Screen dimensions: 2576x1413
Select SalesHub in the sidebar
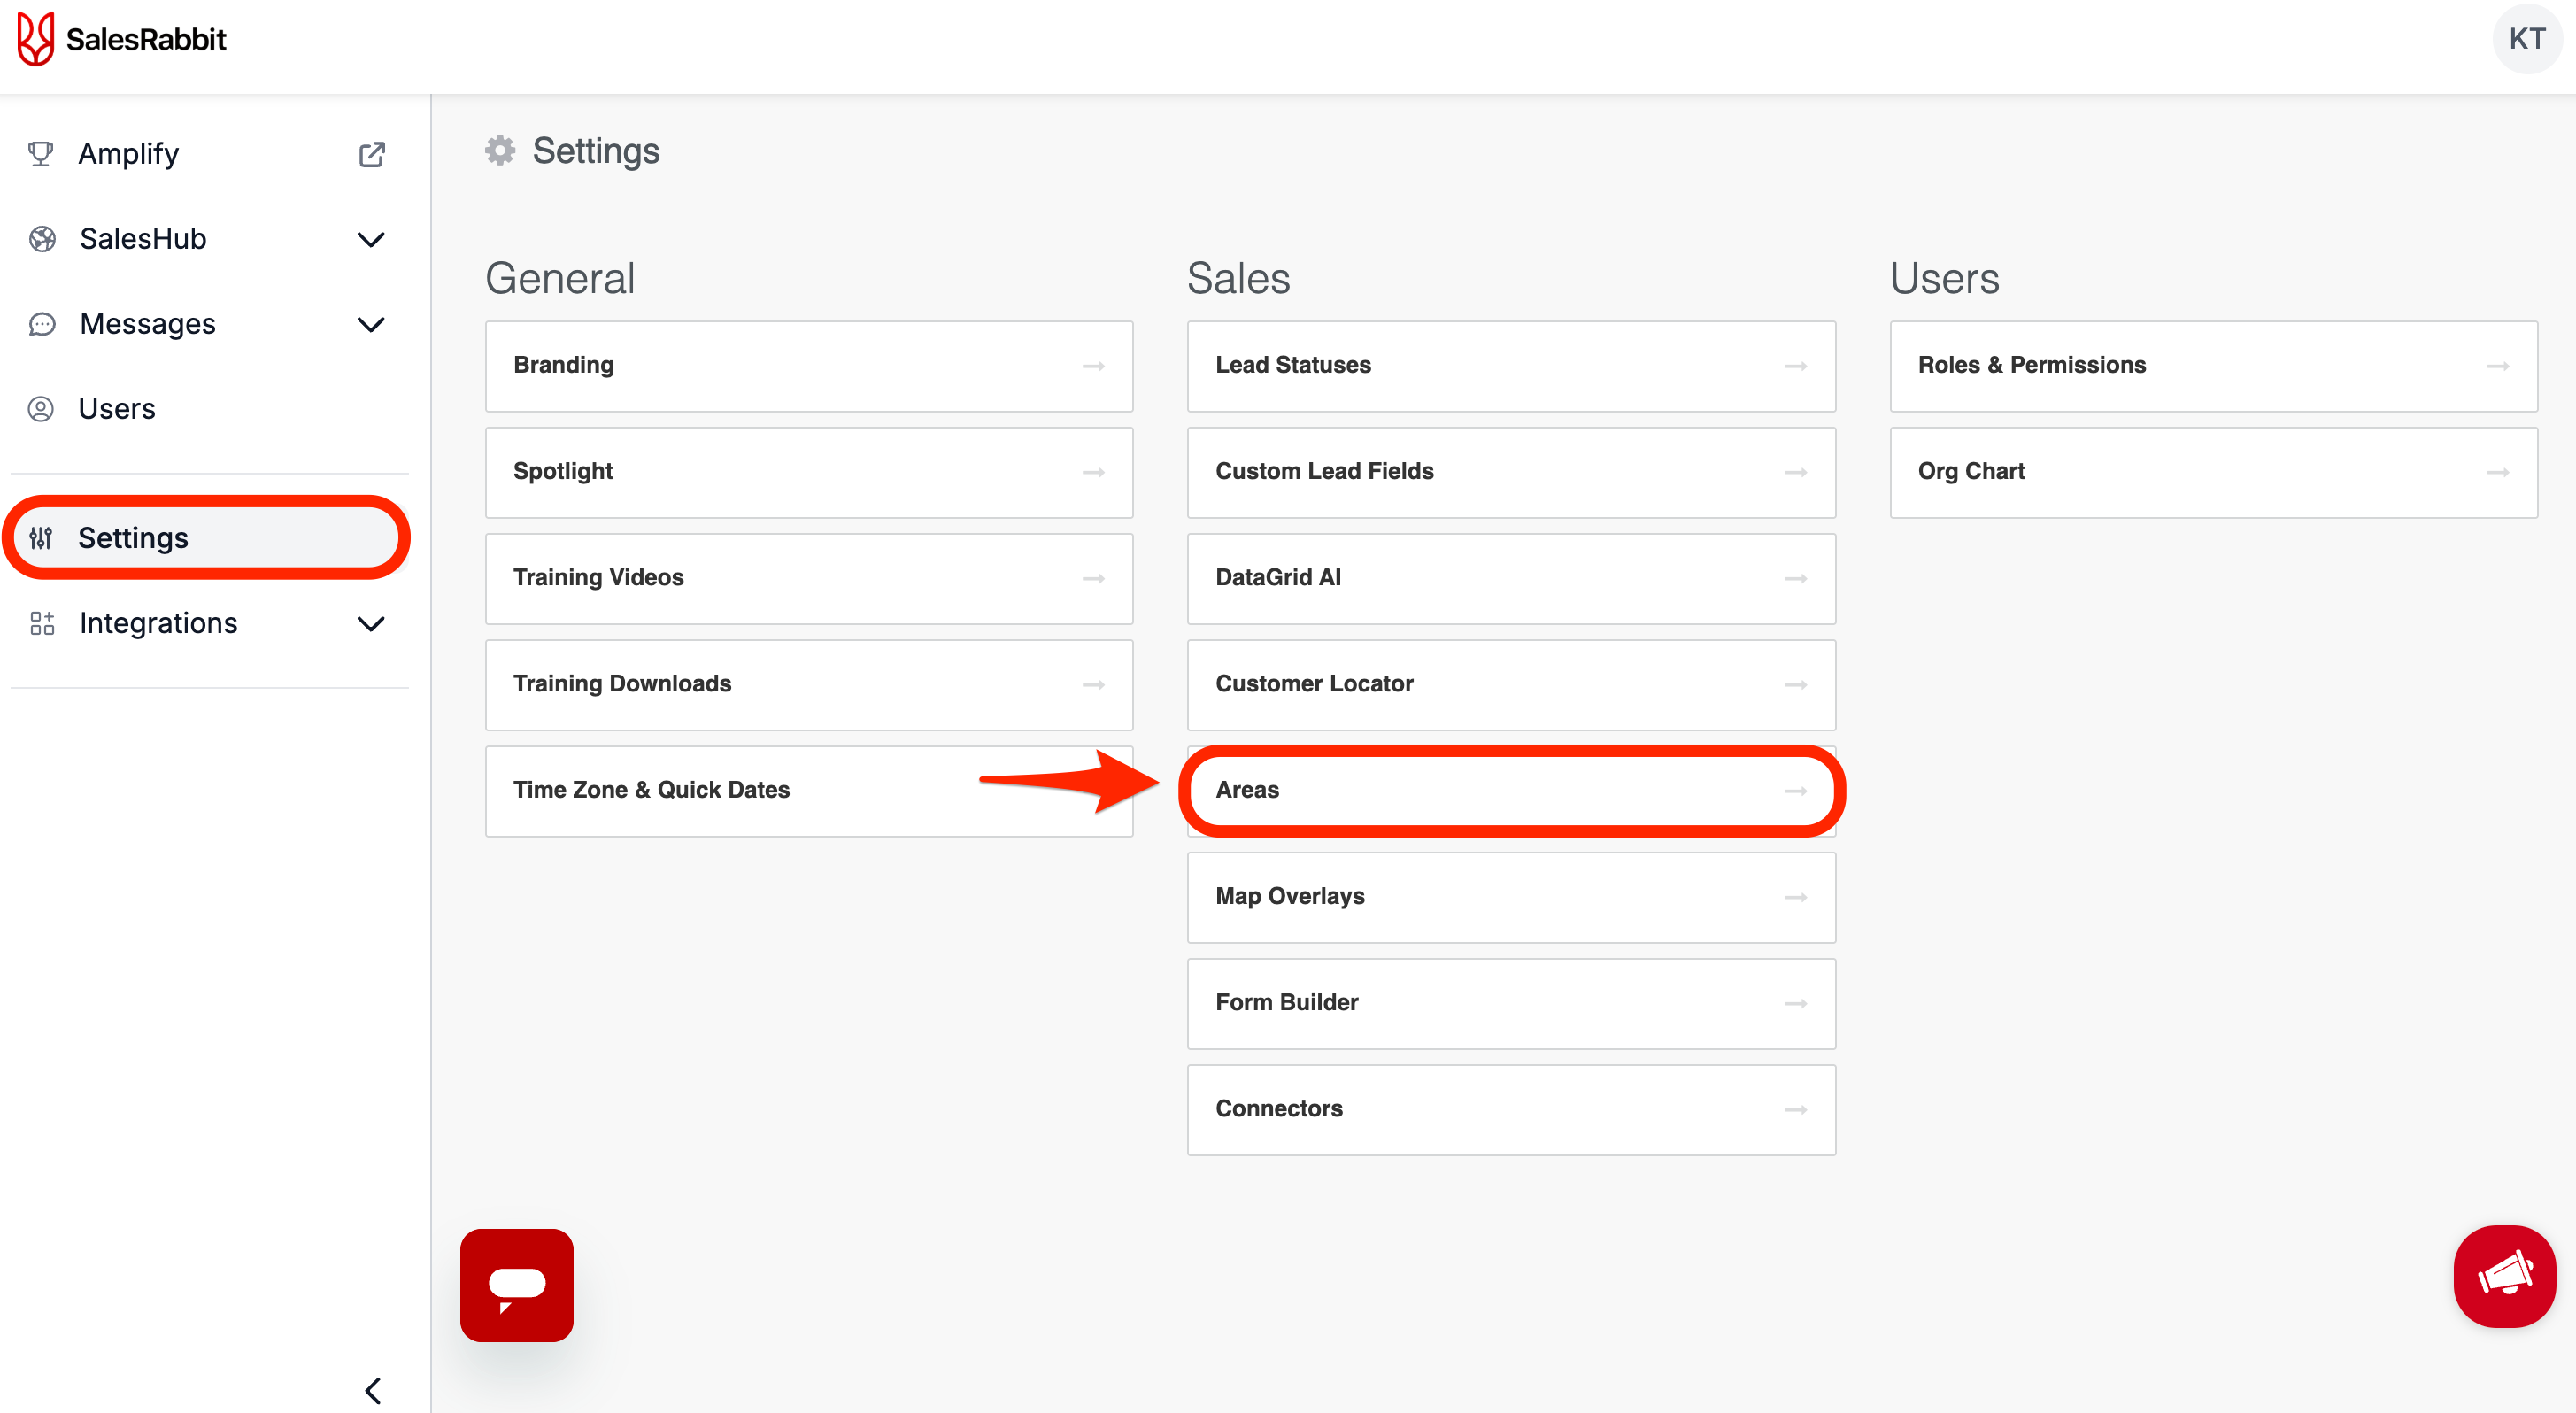point(209,239)
